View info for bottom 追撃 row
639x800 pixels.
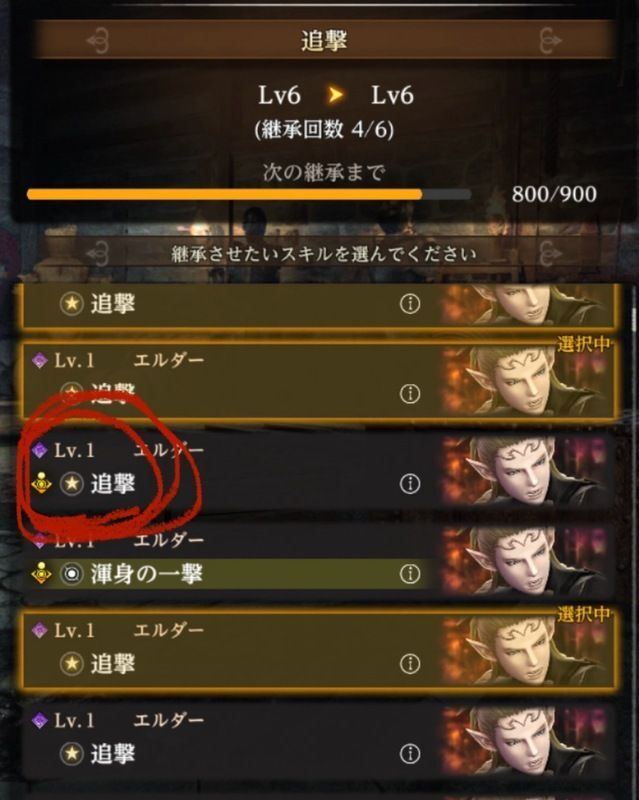[x=409, y=754]
